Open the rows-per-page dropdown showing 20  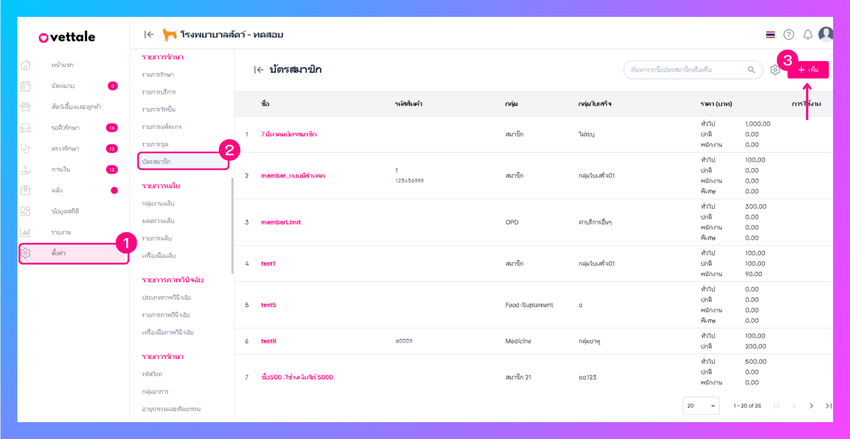tap(700, 406)
